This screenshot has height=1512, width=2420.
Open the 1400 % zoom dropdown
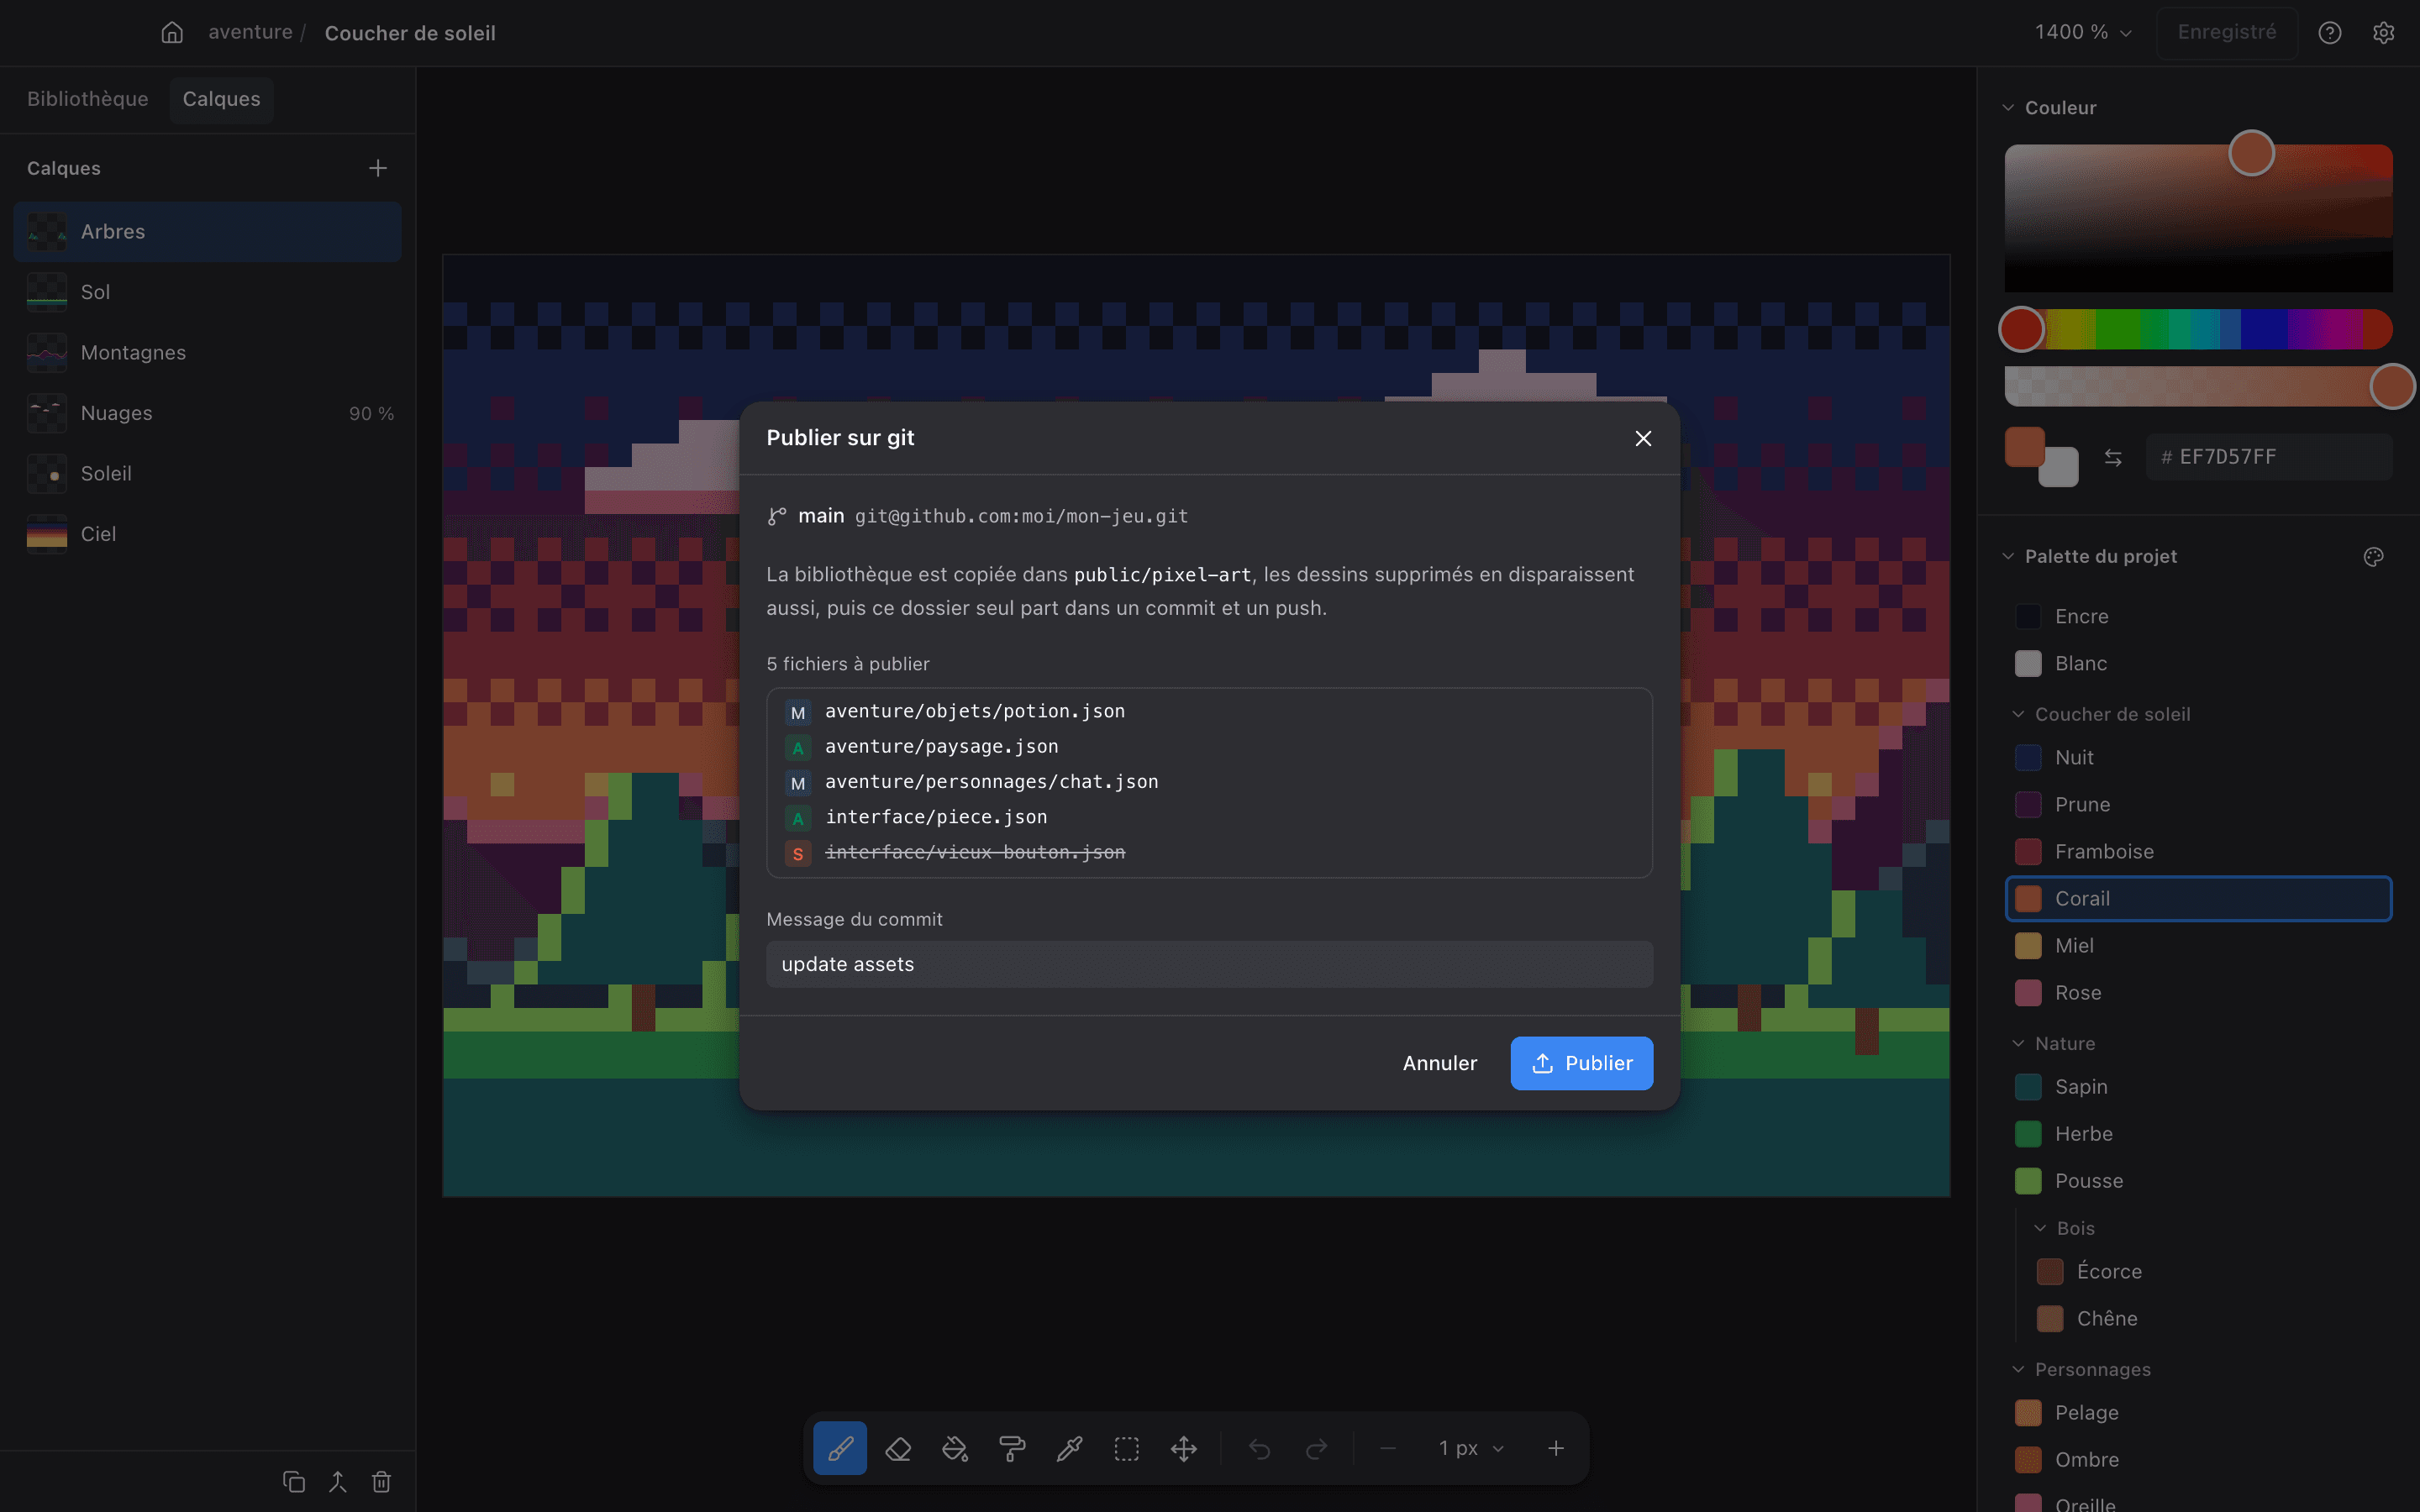click(x=2083, y=33)
